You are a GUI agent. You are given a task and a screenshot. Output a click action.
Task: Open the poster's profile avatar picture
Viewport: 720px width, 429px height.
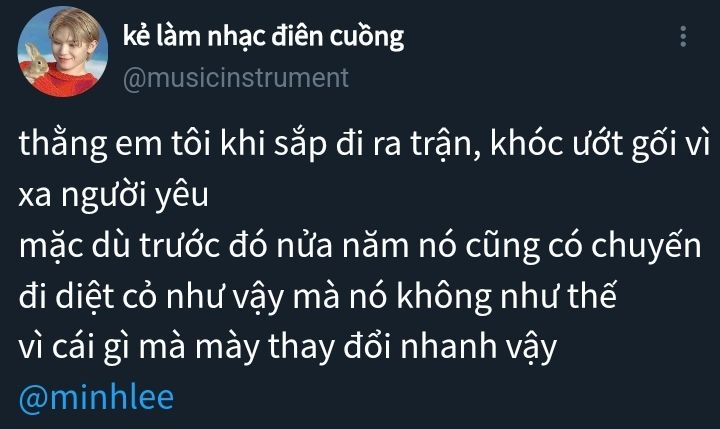[63, 51]
